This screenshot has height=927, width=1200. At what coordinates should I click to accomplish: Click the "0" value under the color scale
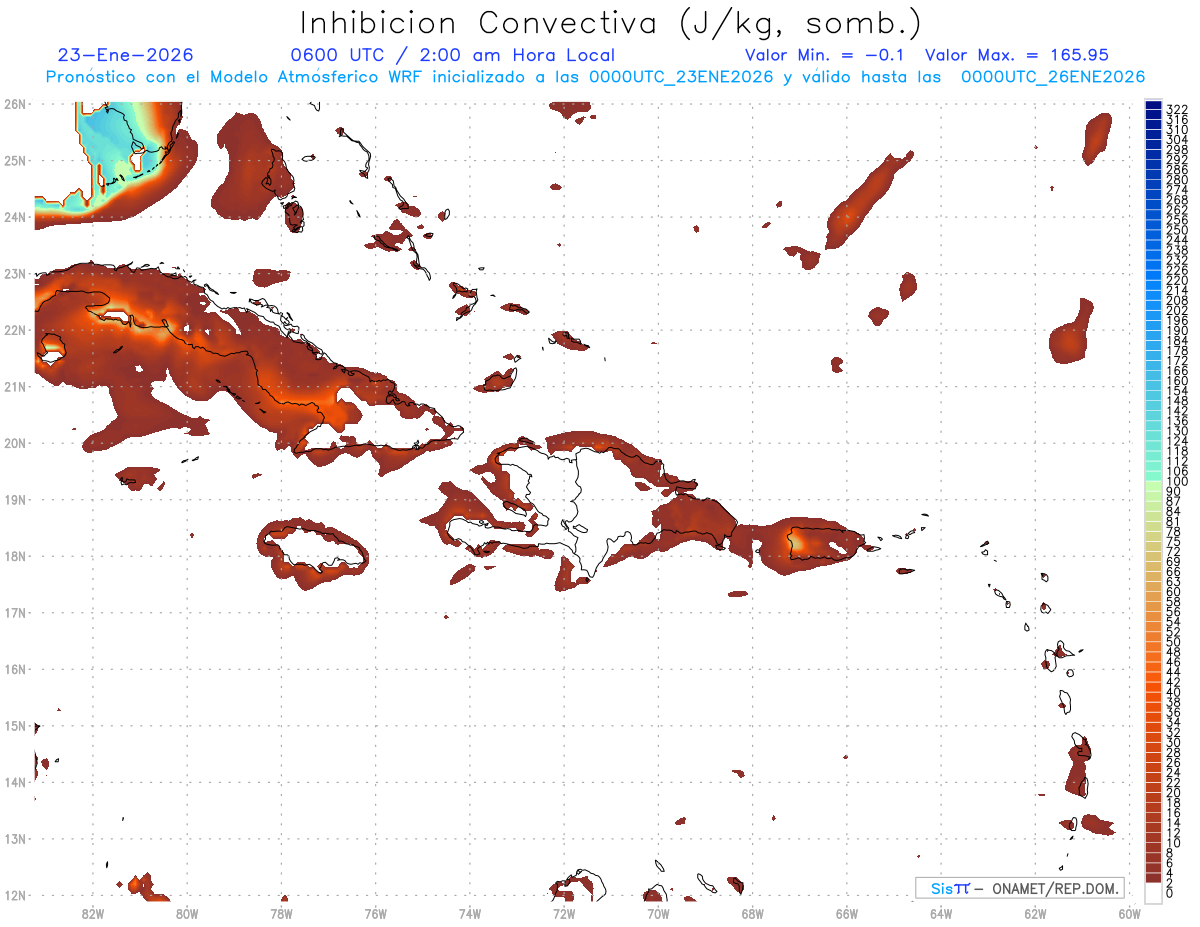[x=1170, y=892]
